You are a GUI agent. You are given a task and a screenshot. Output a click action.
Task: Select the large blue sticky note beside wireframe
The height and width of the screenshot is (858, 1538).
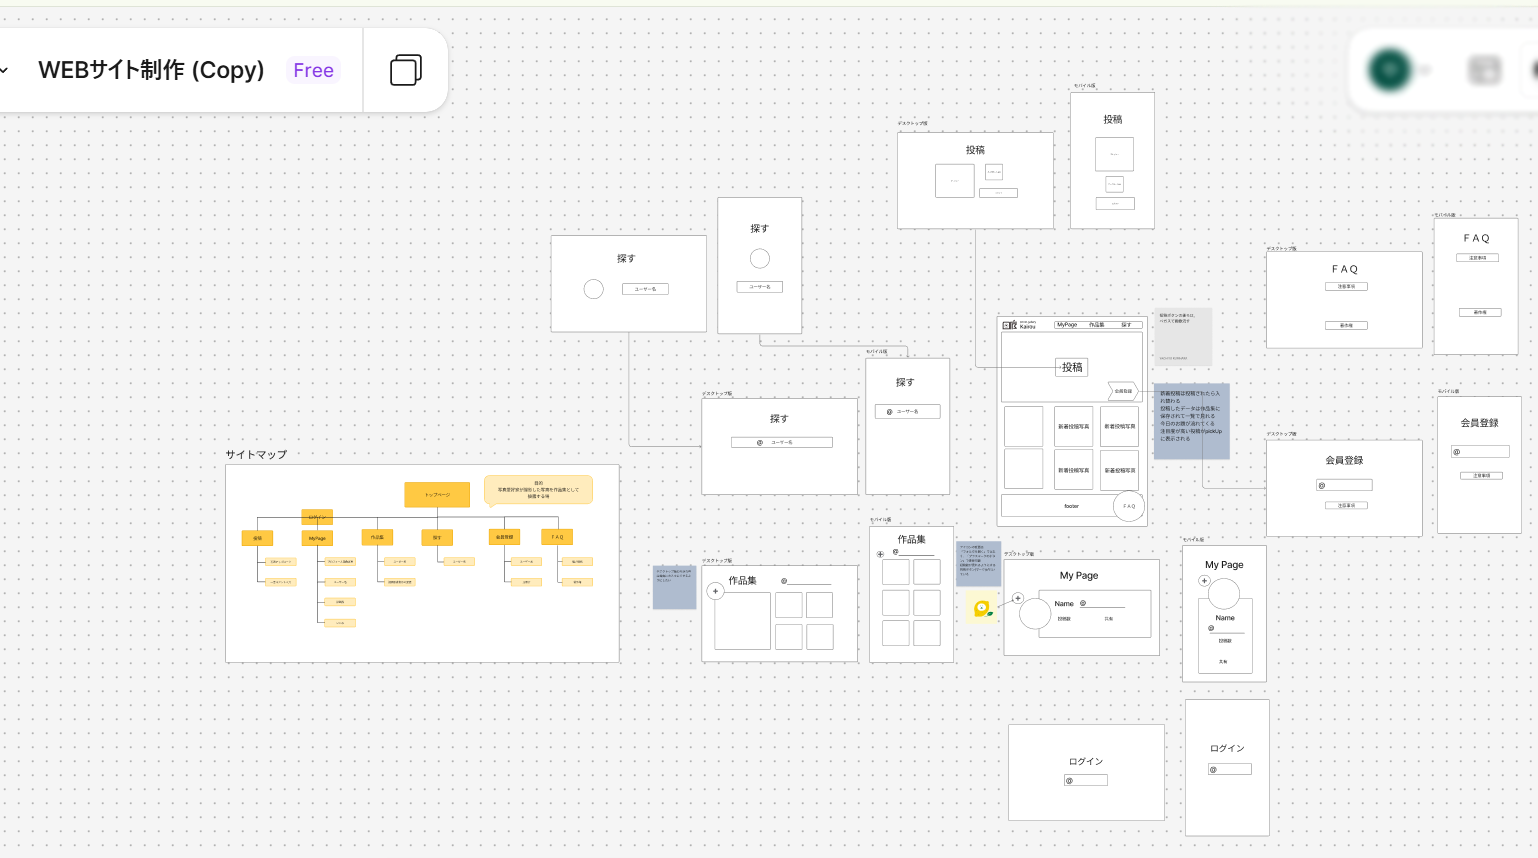click(1191, 421)
